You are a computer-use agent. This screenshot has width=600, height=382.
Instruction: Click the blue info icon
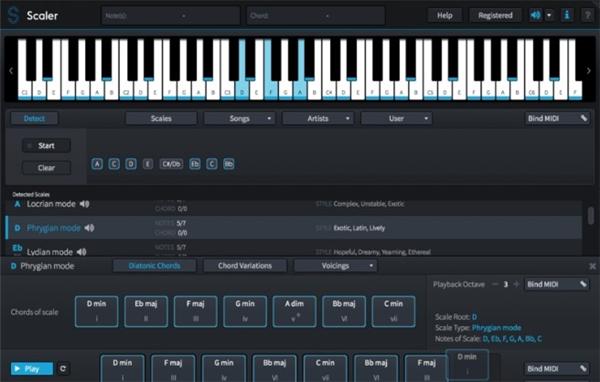click(567, 15)
